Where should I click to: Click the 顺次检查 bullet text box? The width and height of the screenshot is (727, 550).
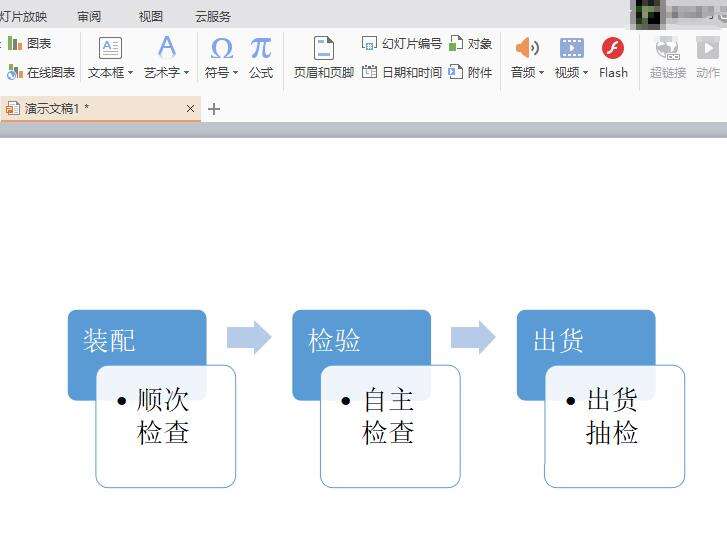tap(166, 426)
